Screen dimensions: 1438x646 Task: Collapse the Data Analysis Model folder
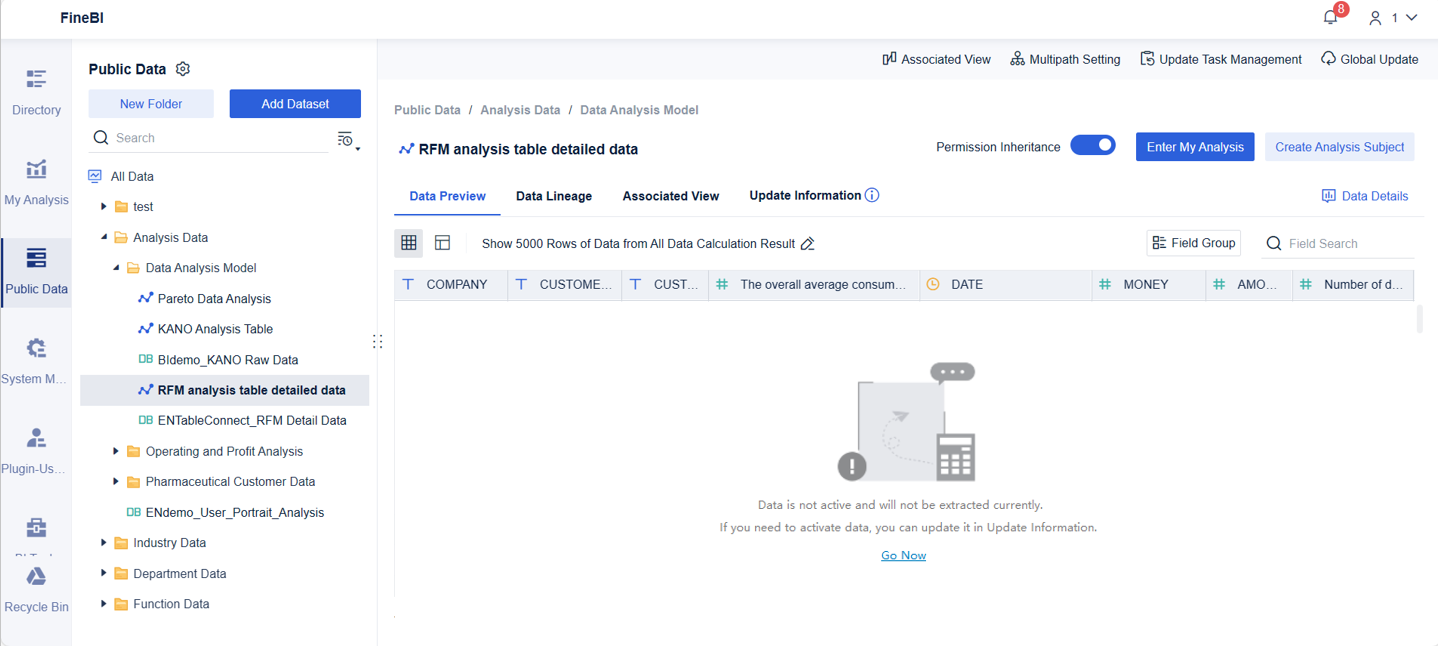tap(117, 267)
